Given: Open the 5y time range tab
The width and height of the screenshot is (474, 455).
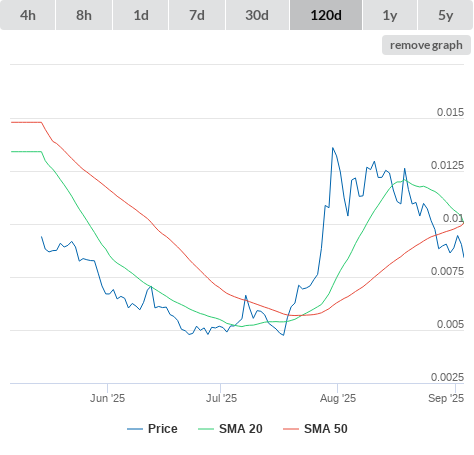Looking at the screenshot, I should coord(446,15).
